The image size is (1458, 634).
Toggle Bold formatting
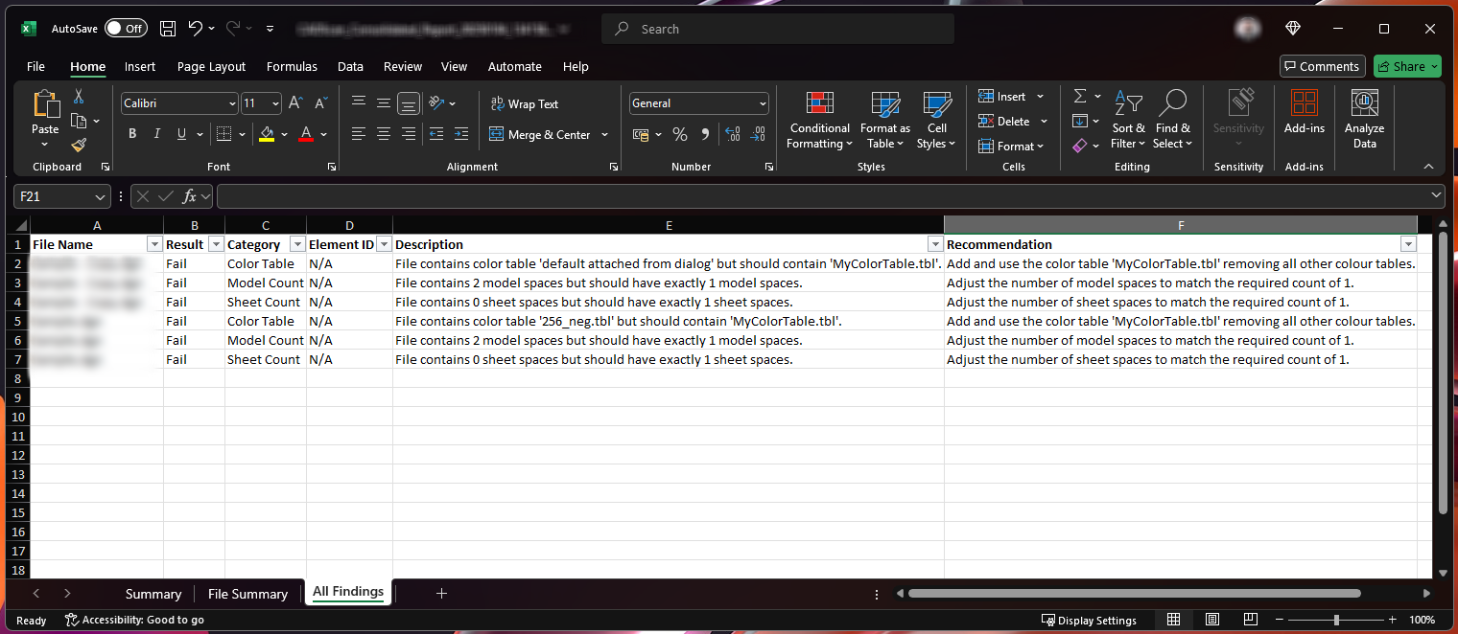point(132,134)
